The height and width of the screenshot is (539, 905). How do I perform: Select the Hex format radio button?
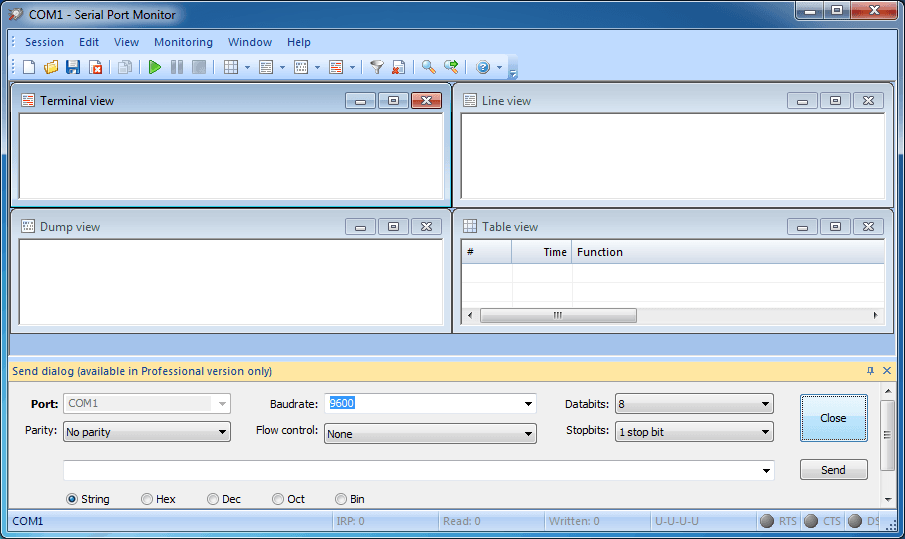click(x=147, y=499)
